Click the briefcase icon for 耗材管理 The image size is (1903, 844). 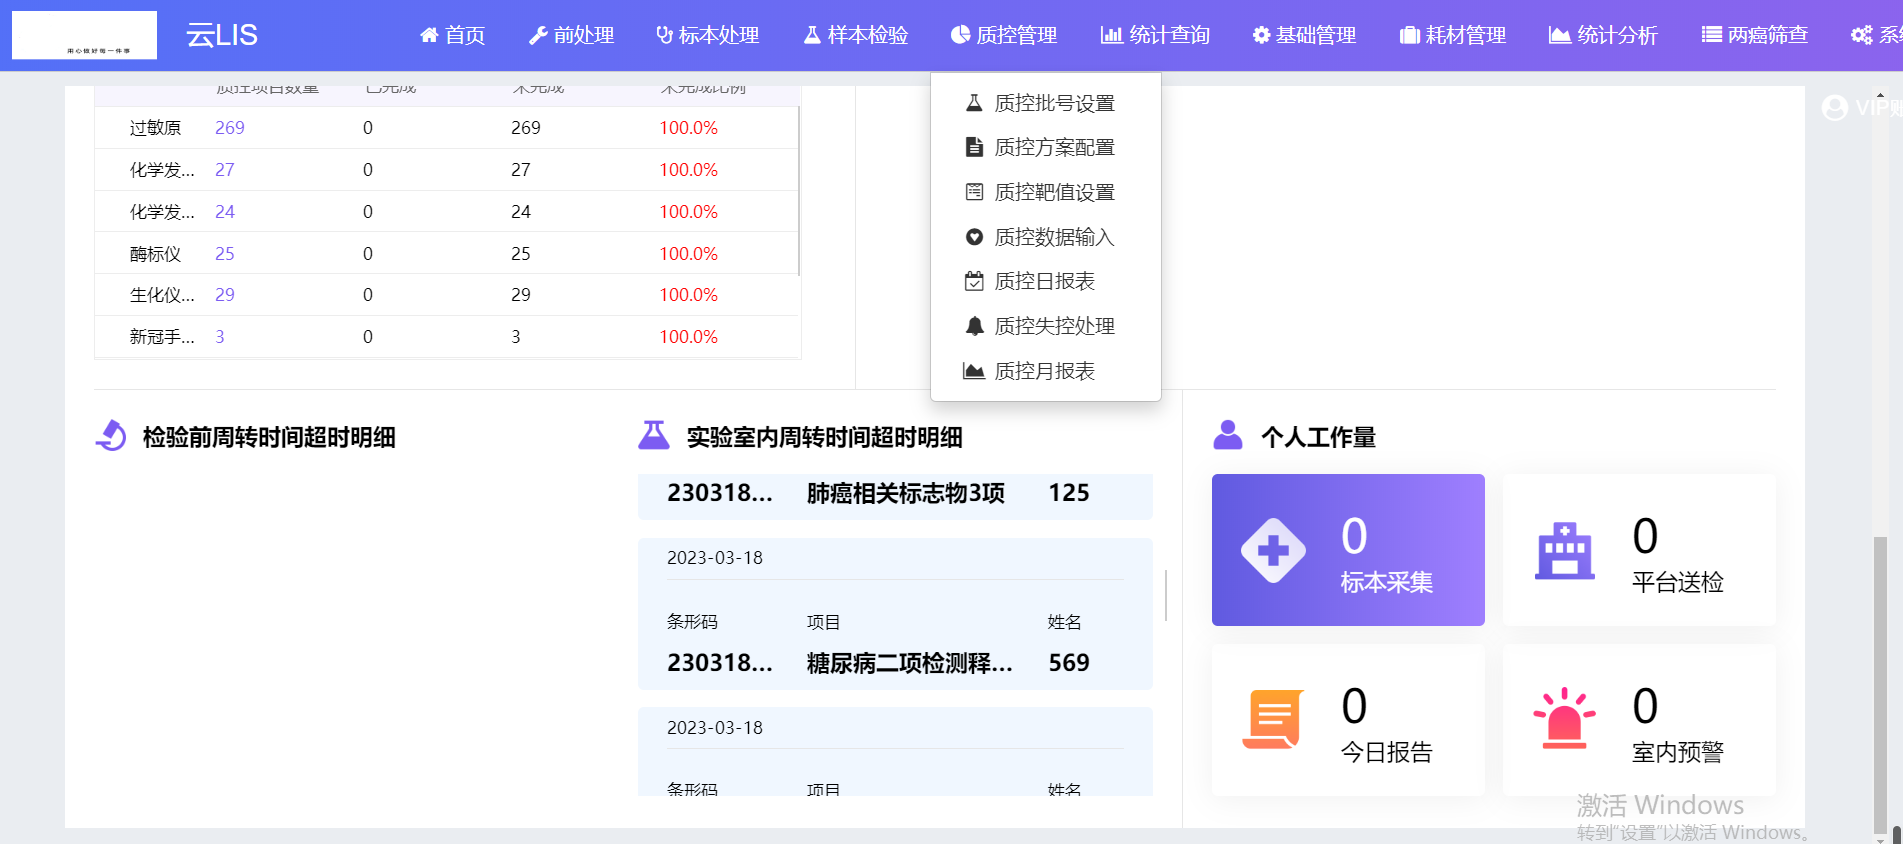(x=1410, y=35)
